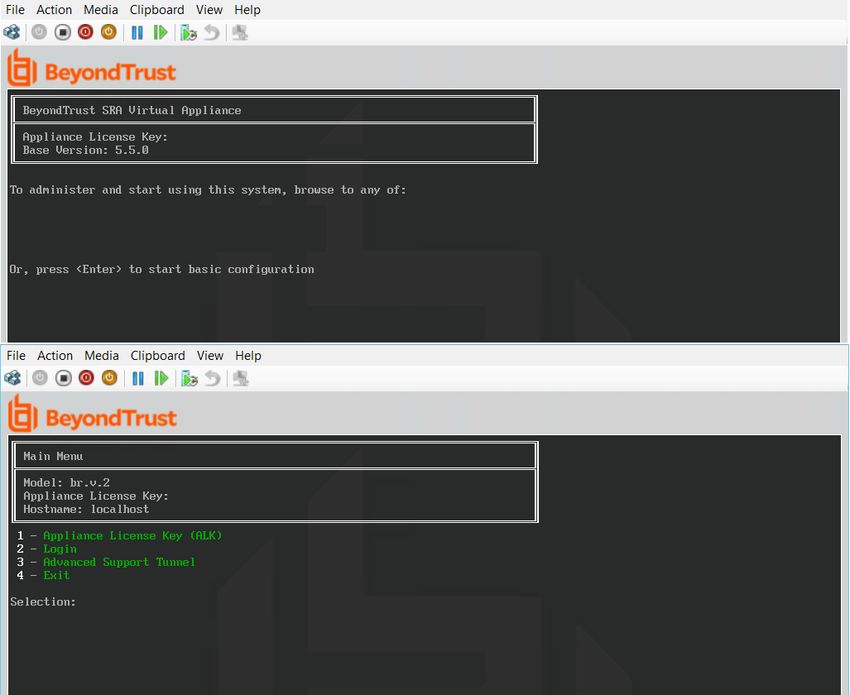This screenshot has width=850, height=695.
Task: Send Ctrl+Alt+Delete in the Main Menu window
Action: (x=12, y=378)
